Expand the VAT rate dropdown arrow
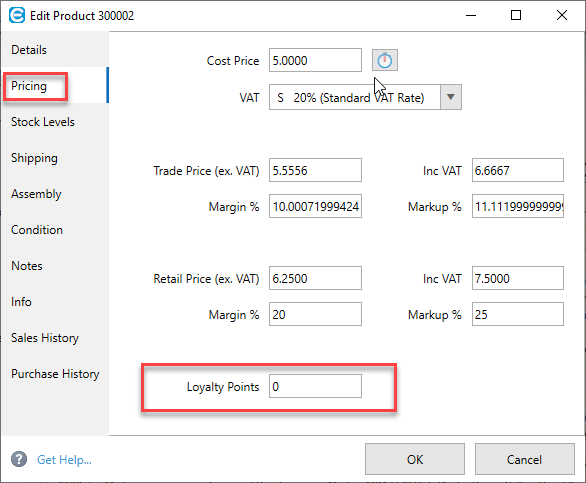This screenshot has width=586, height=483. click(x=451, y=97)
